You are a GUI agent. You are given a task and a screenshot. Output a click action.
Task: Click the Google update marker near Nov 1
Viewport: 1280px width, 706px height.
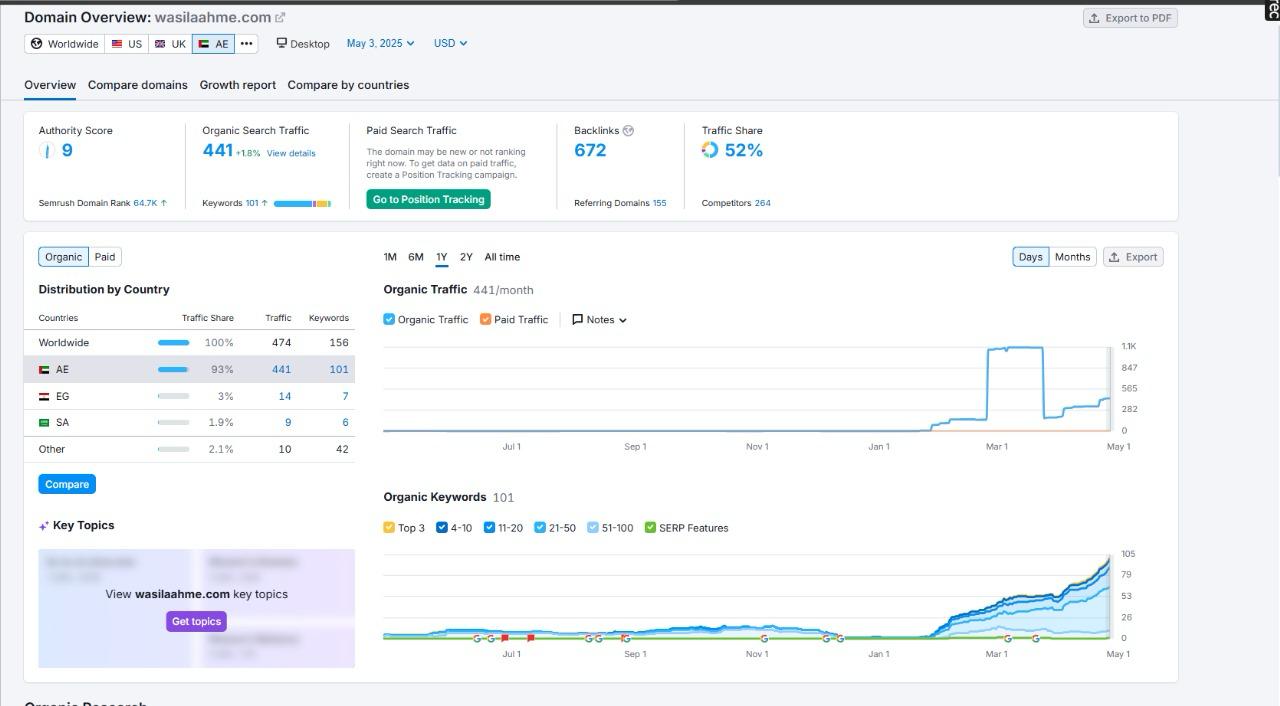click(764, 638)
